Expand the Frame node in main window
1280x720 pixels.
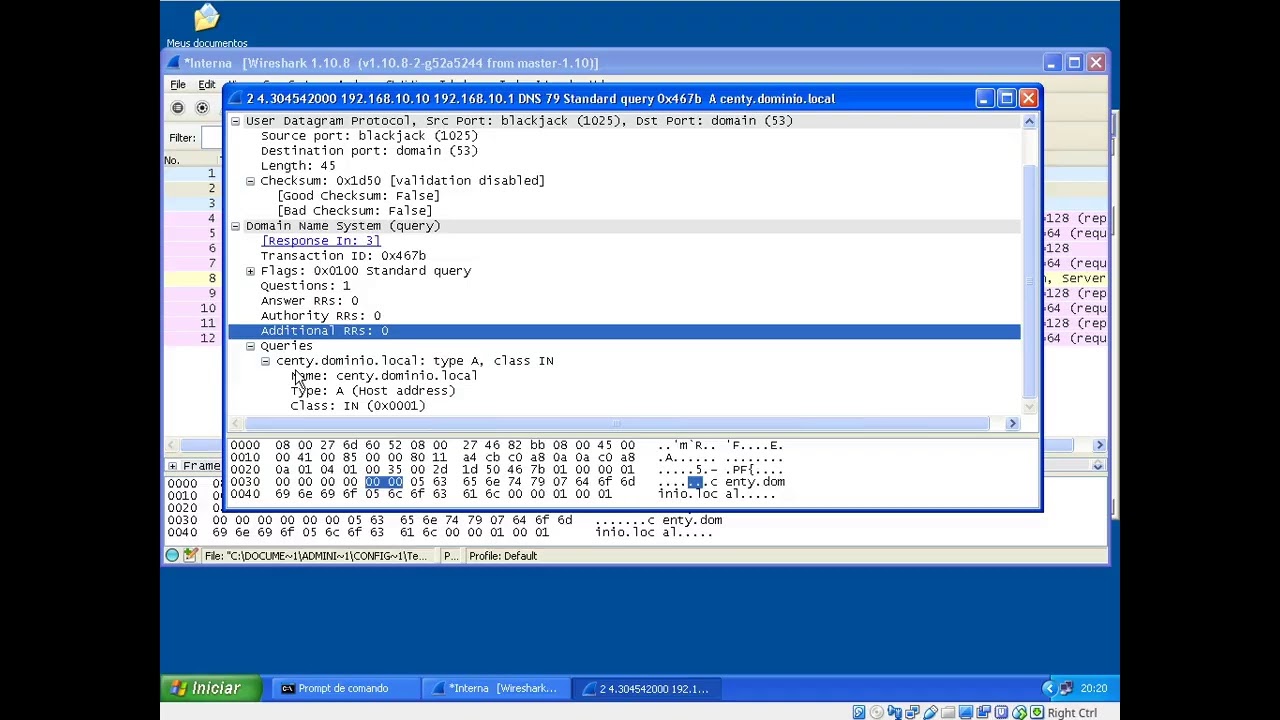173,466
